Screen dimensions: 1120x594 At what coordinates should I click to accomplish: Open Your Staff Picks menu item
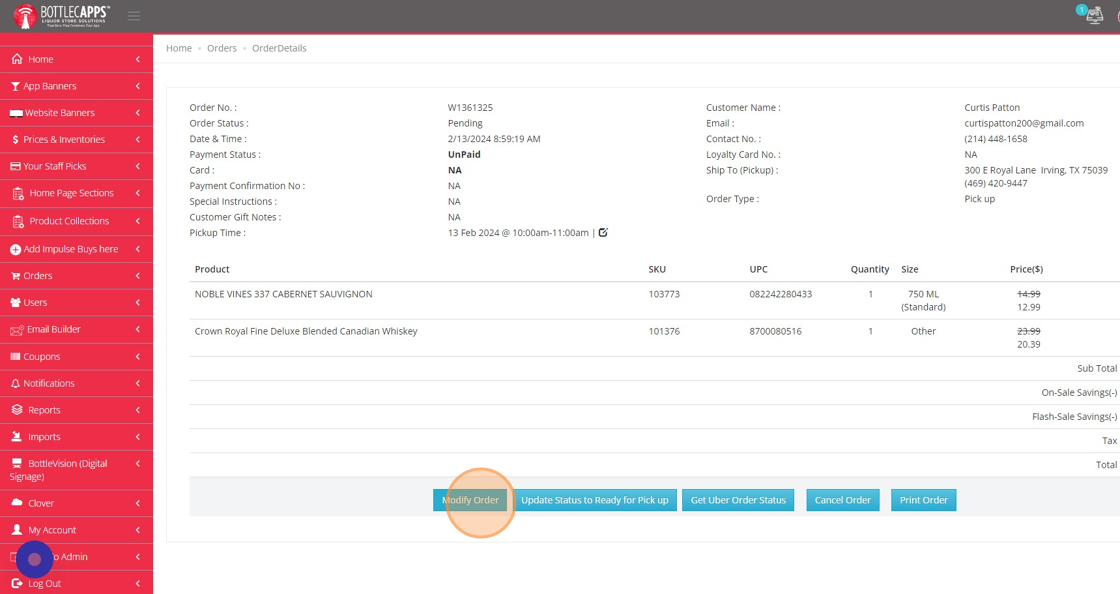[x=76, y=166]
